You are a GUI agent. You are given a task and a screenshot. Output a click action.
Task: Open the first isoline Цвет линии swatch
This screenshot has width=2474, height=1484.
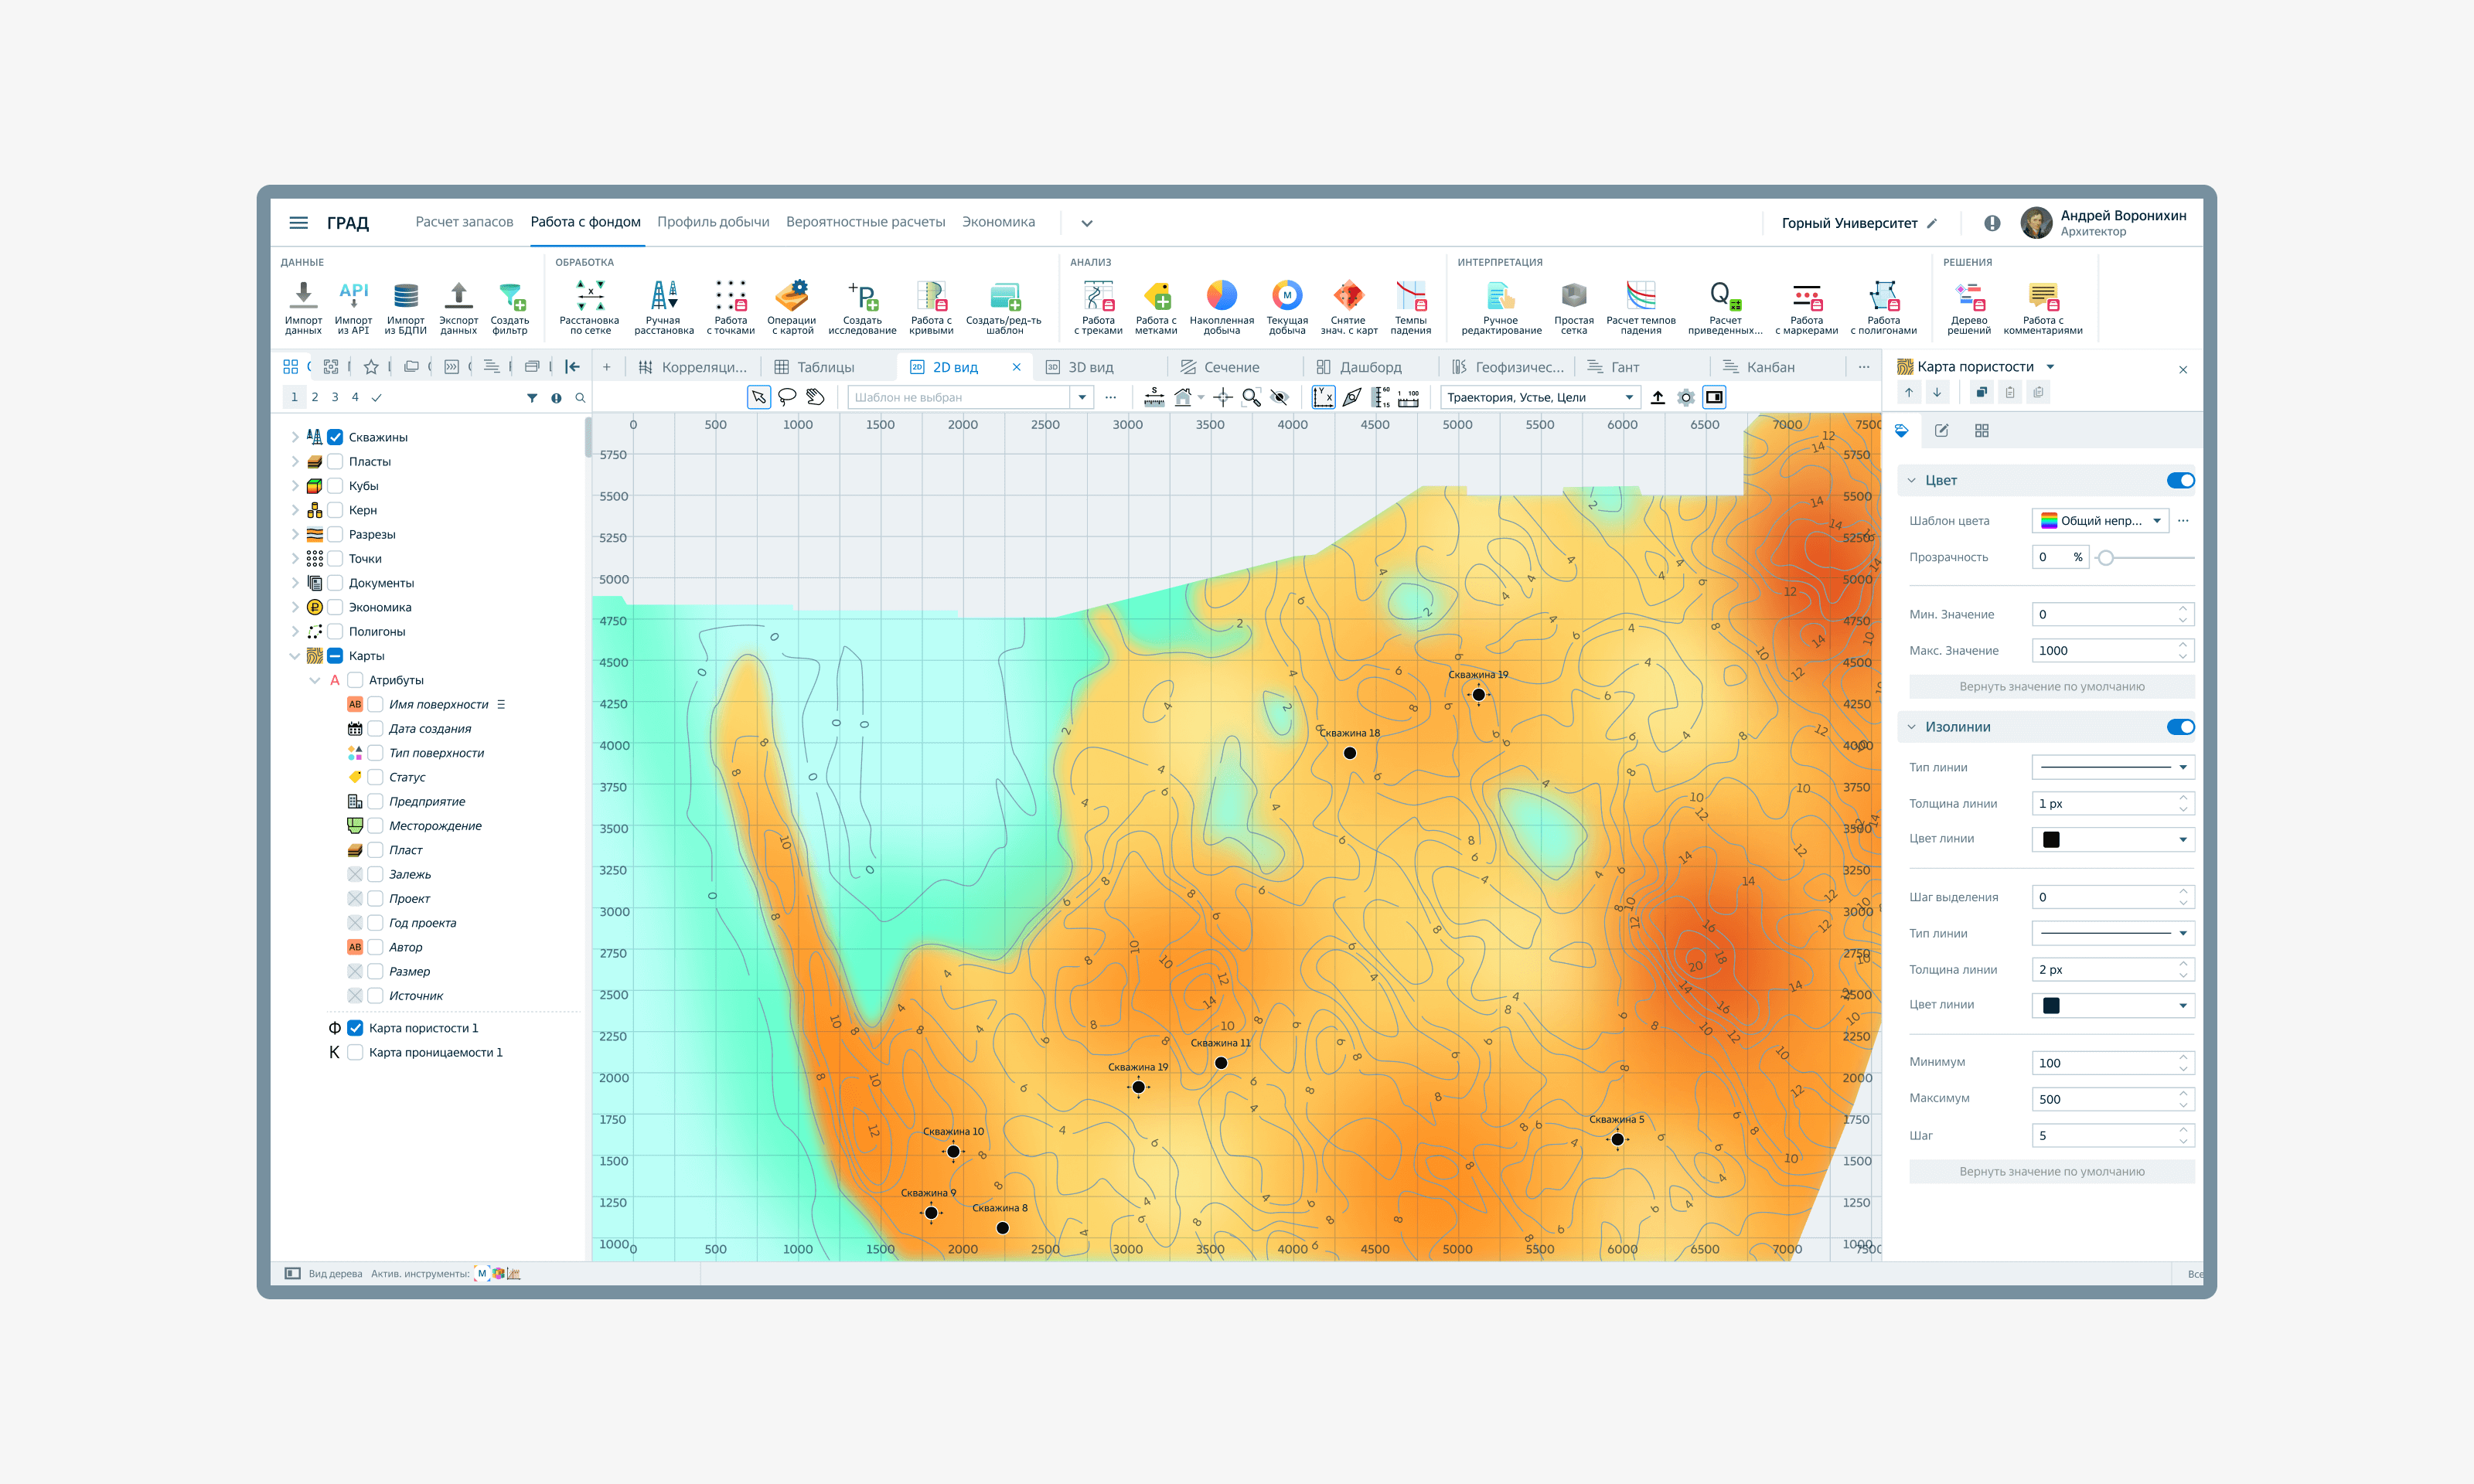click(2112, 840)
